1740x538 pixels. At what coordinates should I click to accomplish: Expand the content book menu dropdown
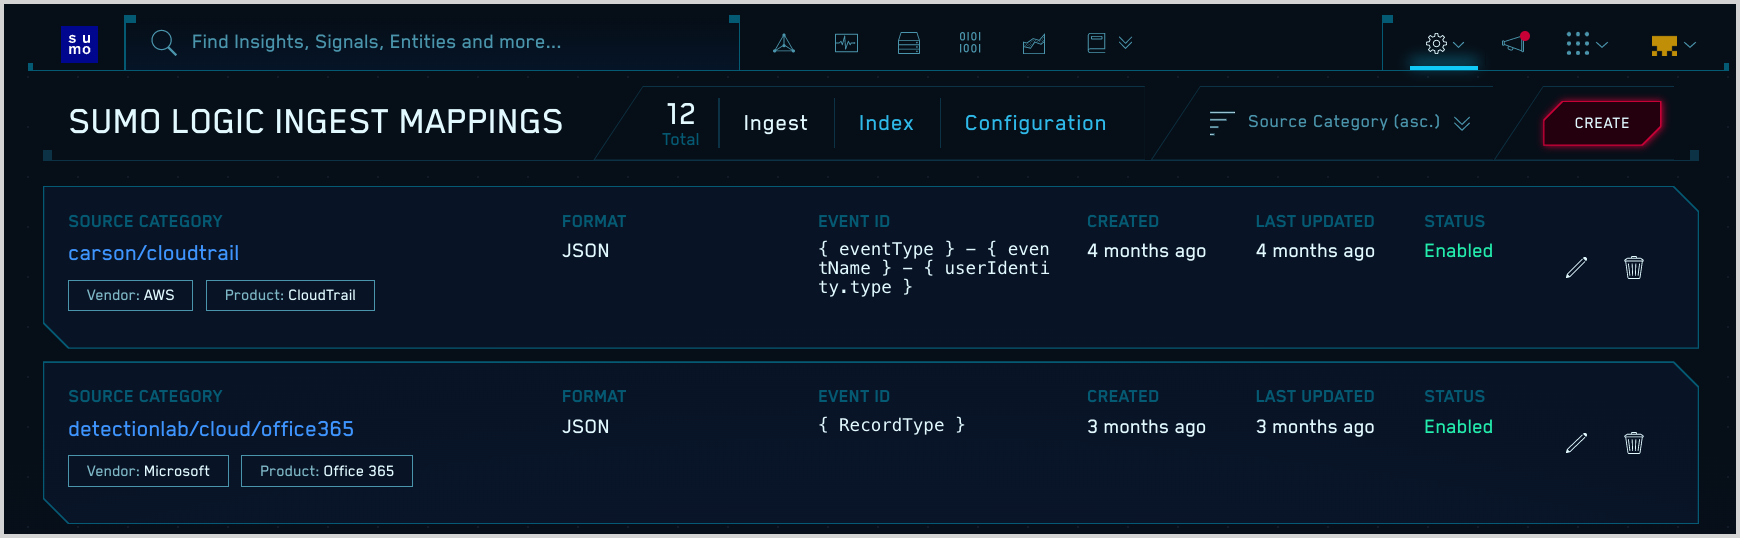(1109, 43)
